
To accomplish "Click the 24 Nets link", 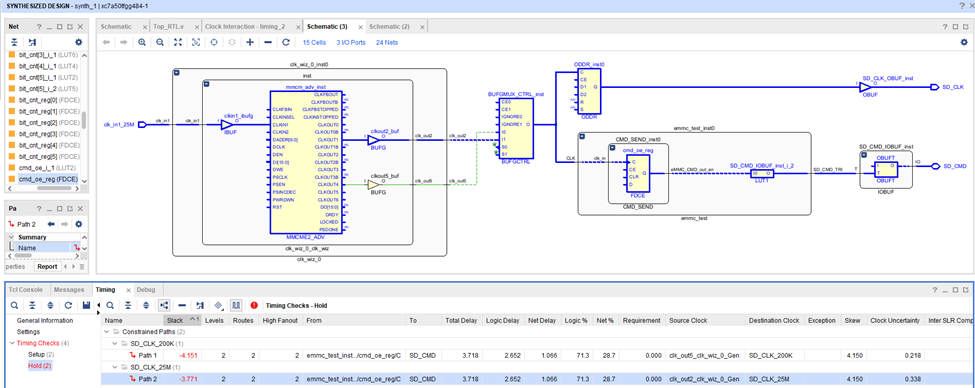I will (x=387, y=43).
